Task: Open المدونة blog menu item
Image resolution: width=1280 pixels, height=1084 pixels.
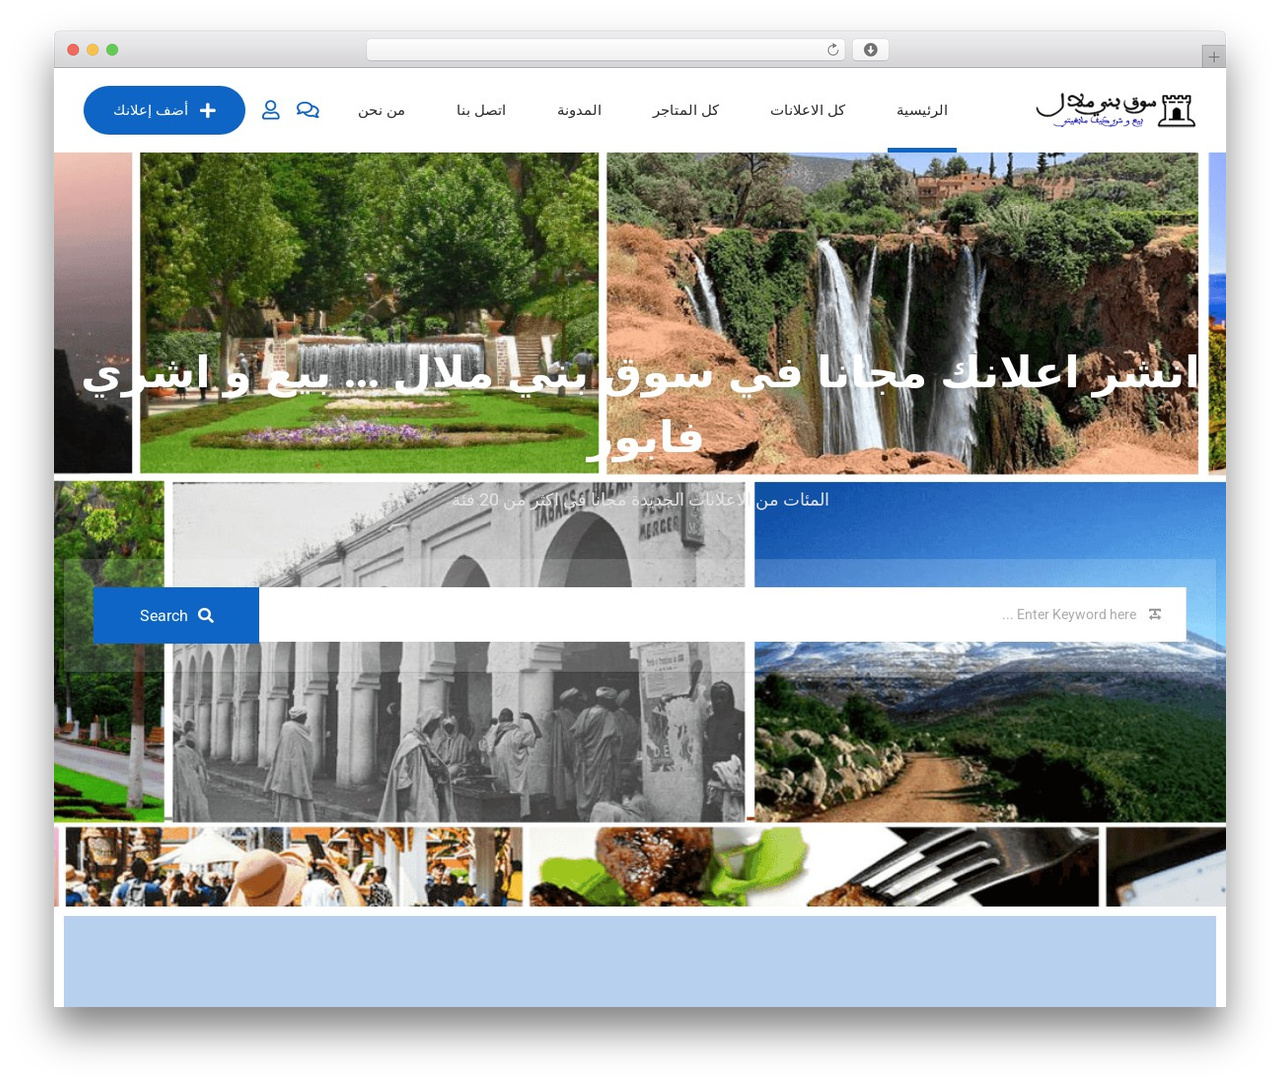Action: click(579, 110)
